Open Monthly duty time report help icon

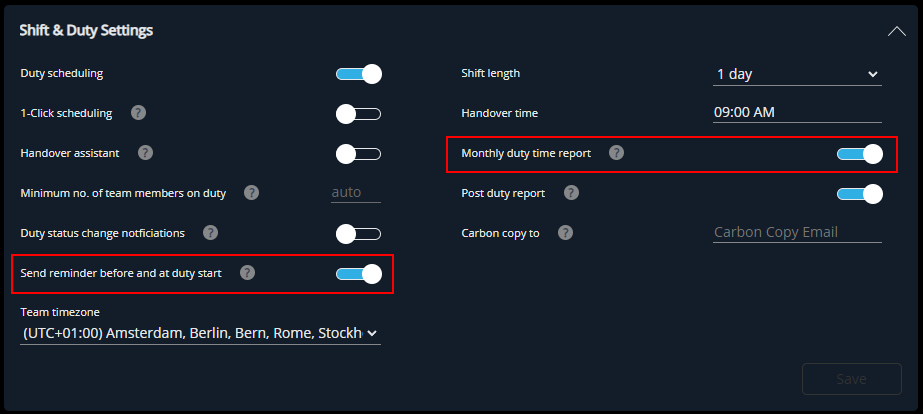616,153
